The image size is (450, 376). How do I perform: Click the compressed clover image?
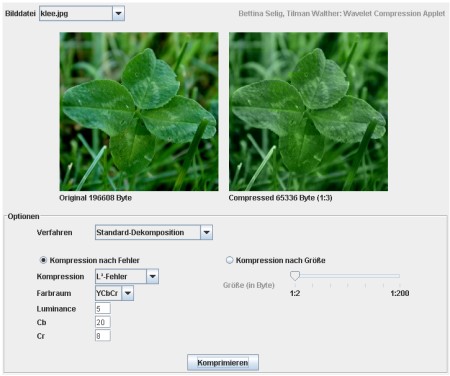[x=308, y=111]
